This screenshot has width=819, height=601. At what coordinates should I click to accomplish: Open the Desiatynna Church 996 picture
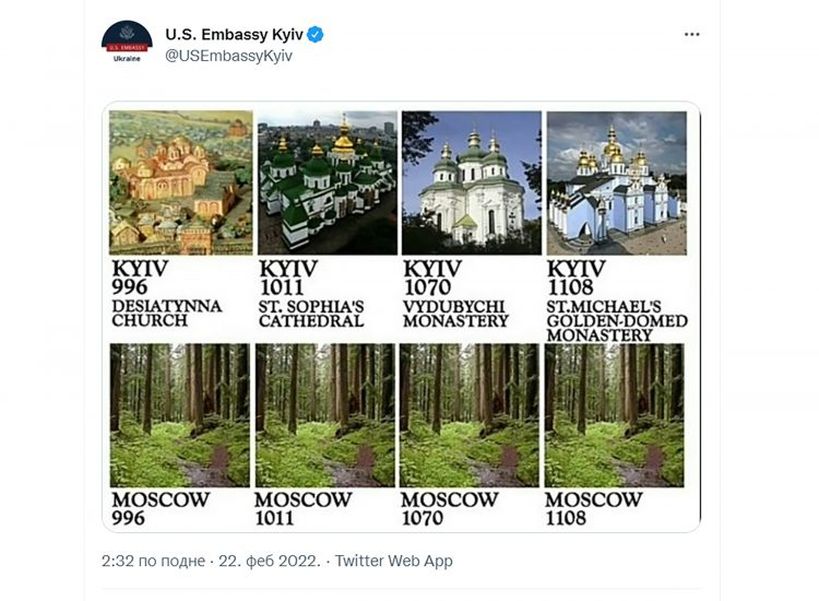point(181,183)
